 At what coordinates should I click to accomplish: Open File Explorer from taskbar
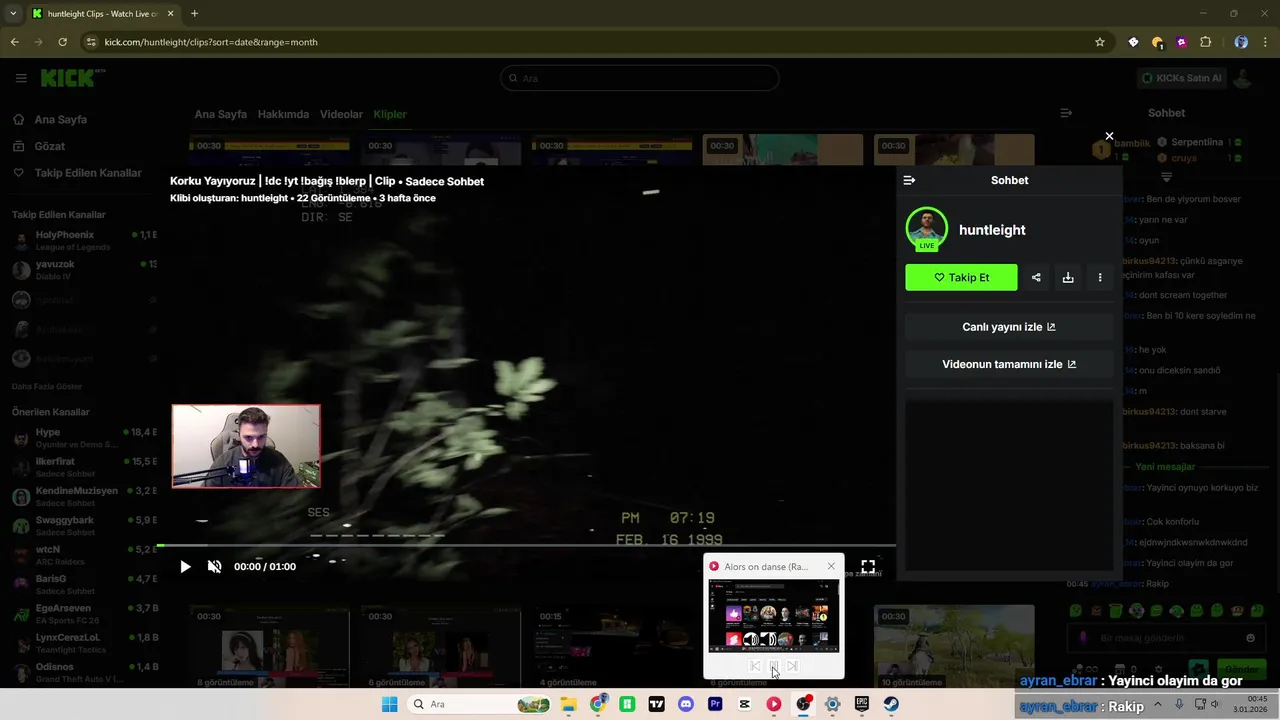[568, 704]
